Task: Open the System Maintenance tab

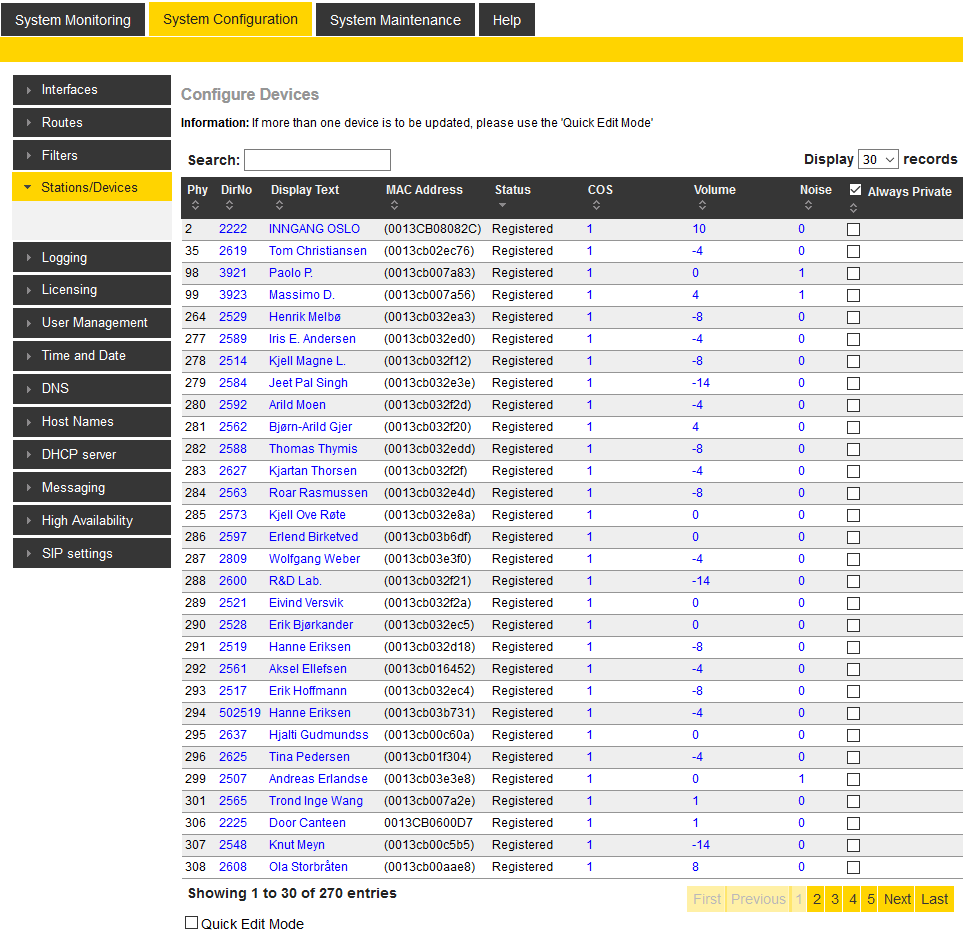Action: 395,20
